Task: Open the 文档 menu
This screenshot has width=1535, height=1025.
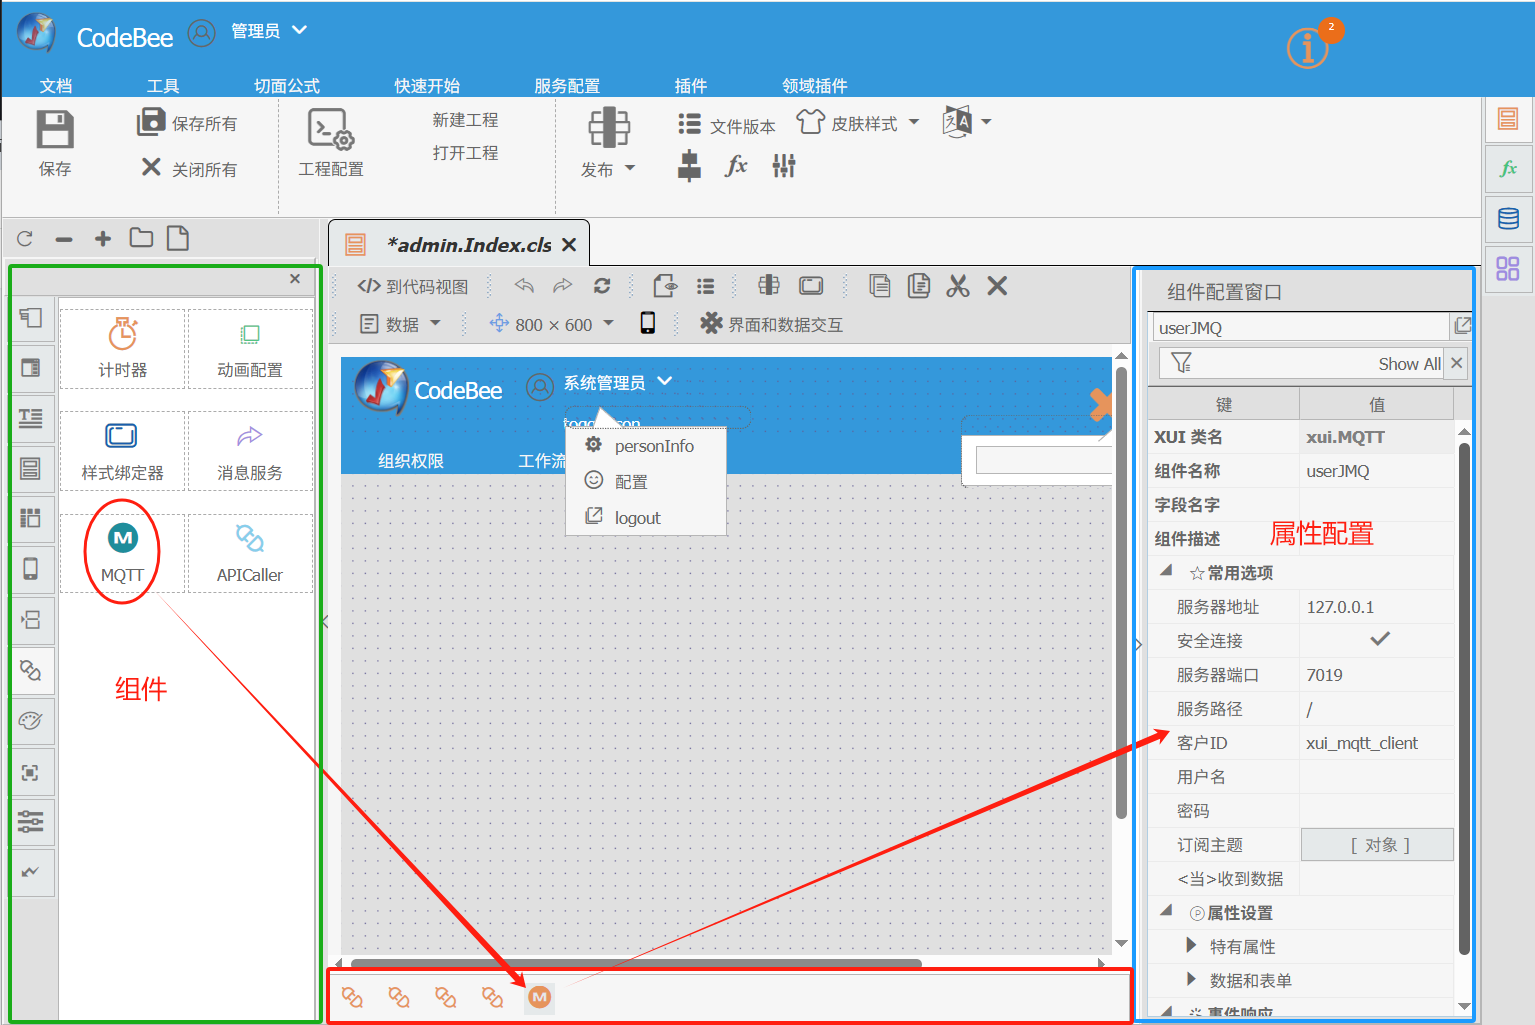Action: pyautogui.click(x=56, y=86)
